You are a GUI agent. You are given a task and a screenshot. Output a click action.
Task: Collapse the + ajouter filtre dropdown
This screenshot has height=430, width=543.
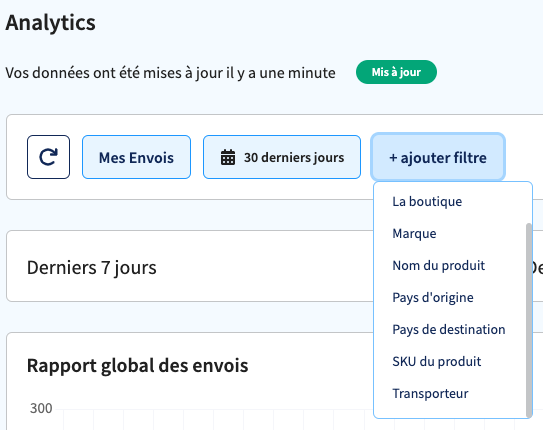[x=438, y=157]
